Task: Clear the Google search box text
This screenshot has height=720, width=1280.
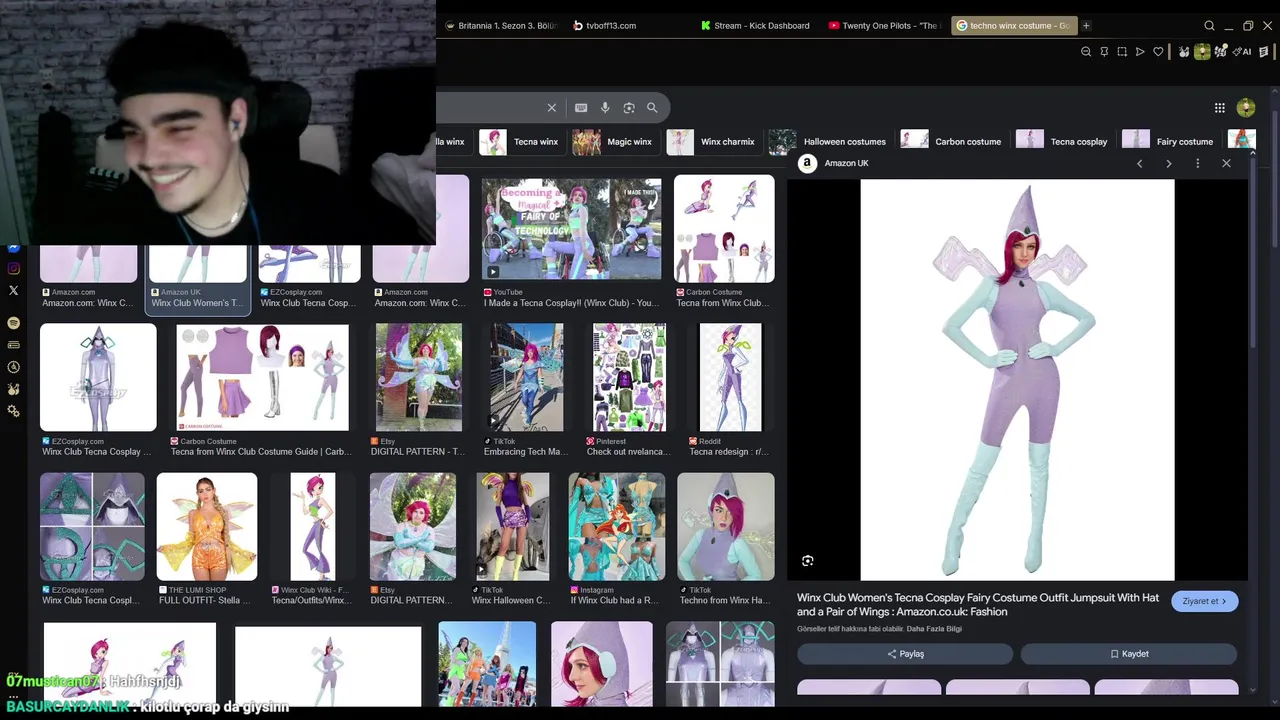Action: [x=551, y=107]
